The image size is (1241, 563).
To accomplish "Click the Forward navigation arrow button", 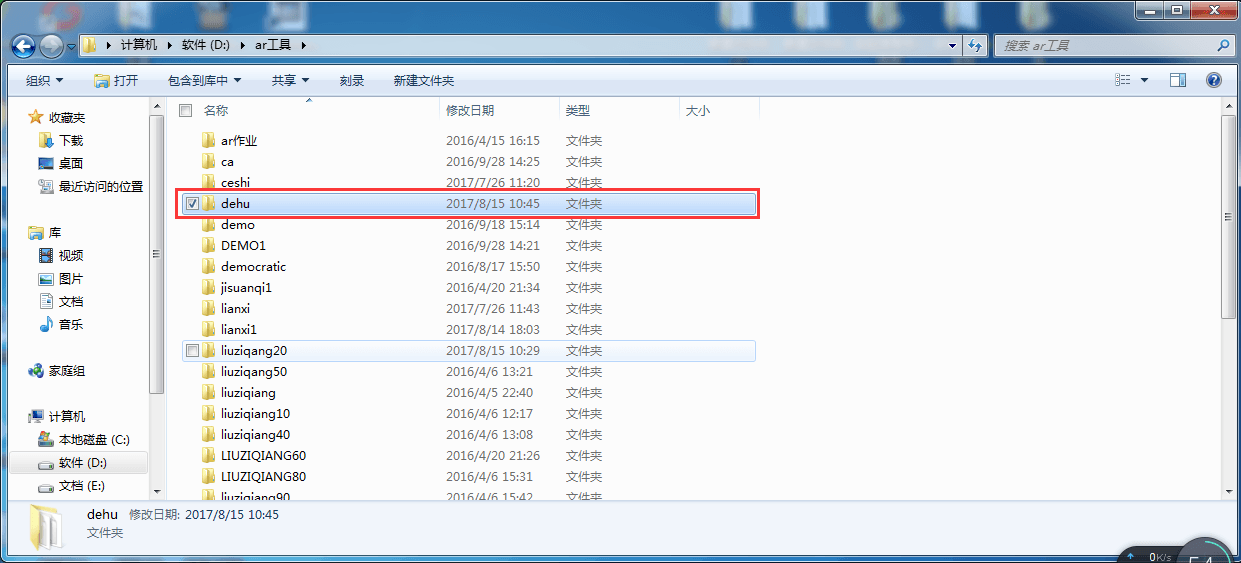I will [51, 46].
